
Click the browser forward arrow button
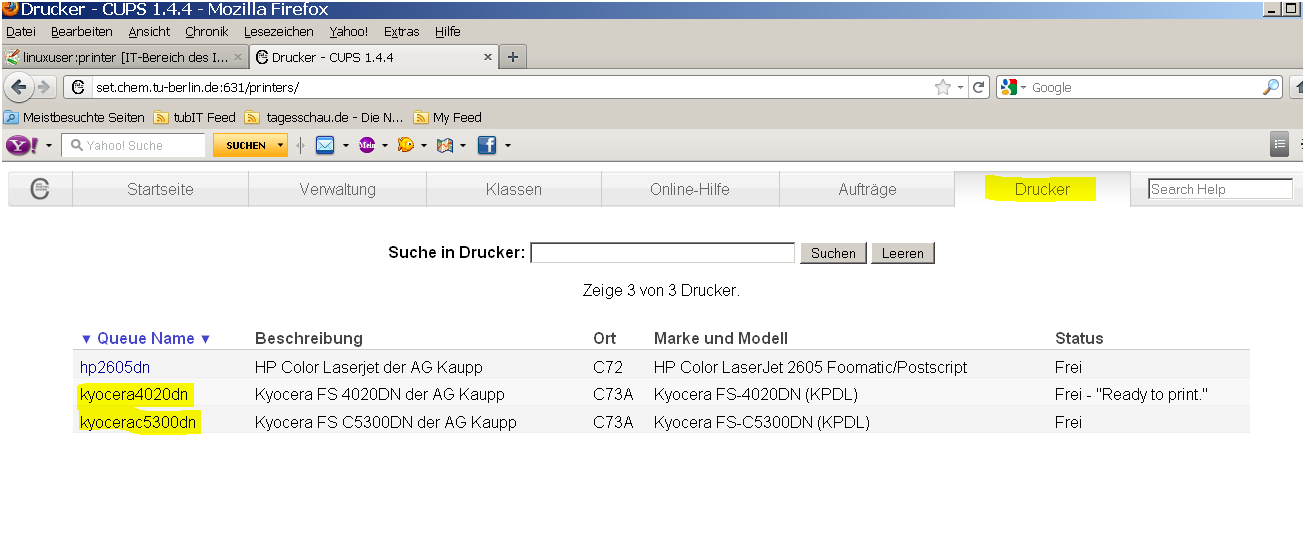point(44,87)
